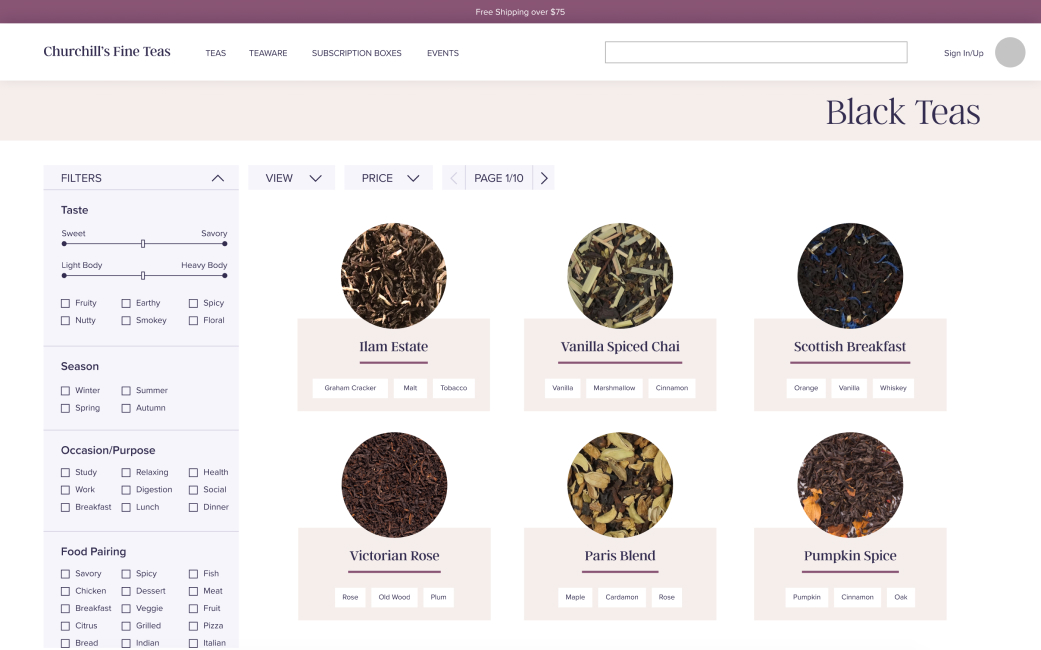Check the Social checkbox
1041x650 pixels.
(193, 490)
